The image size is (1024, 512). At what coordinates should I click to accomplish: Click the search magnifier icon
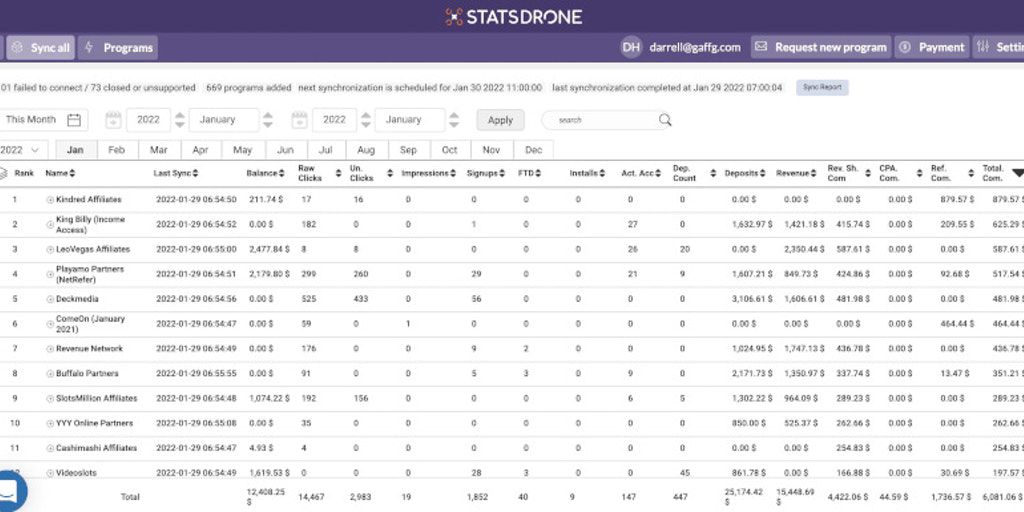[x=665, y=120]
